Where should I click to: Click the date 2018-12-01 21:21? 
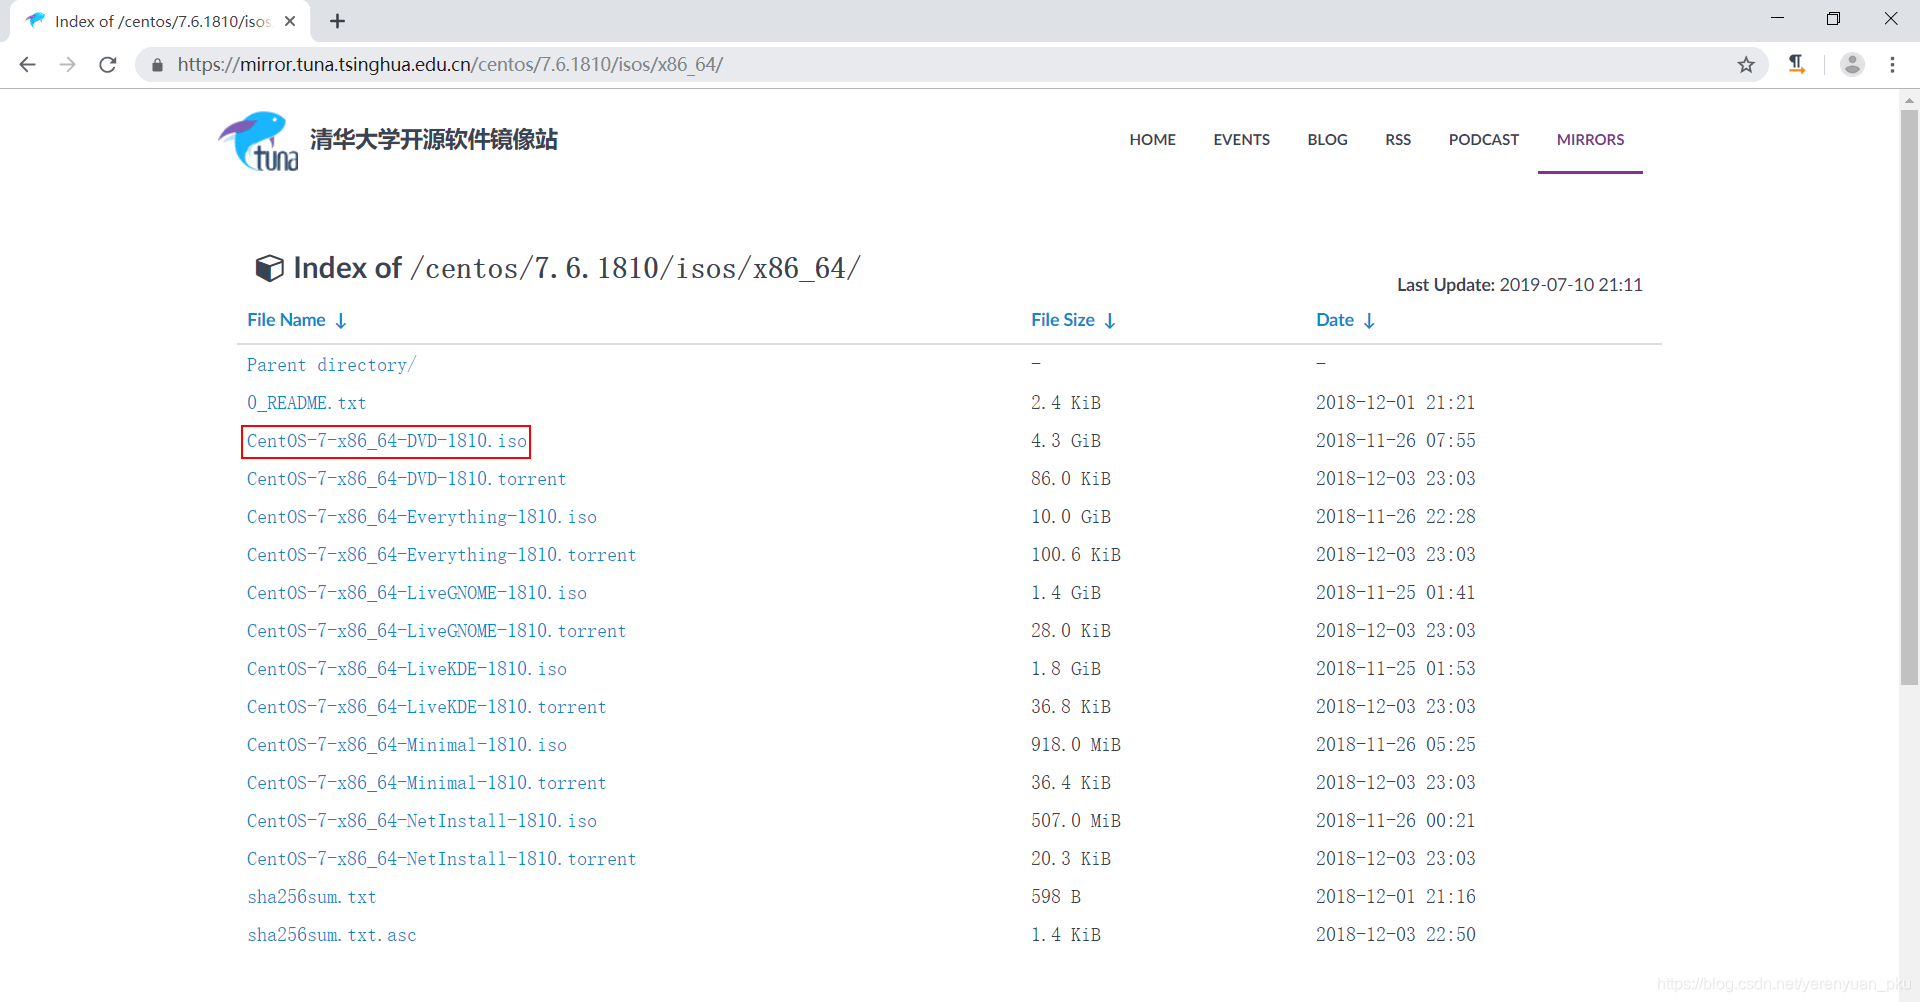pos(1395,403)
